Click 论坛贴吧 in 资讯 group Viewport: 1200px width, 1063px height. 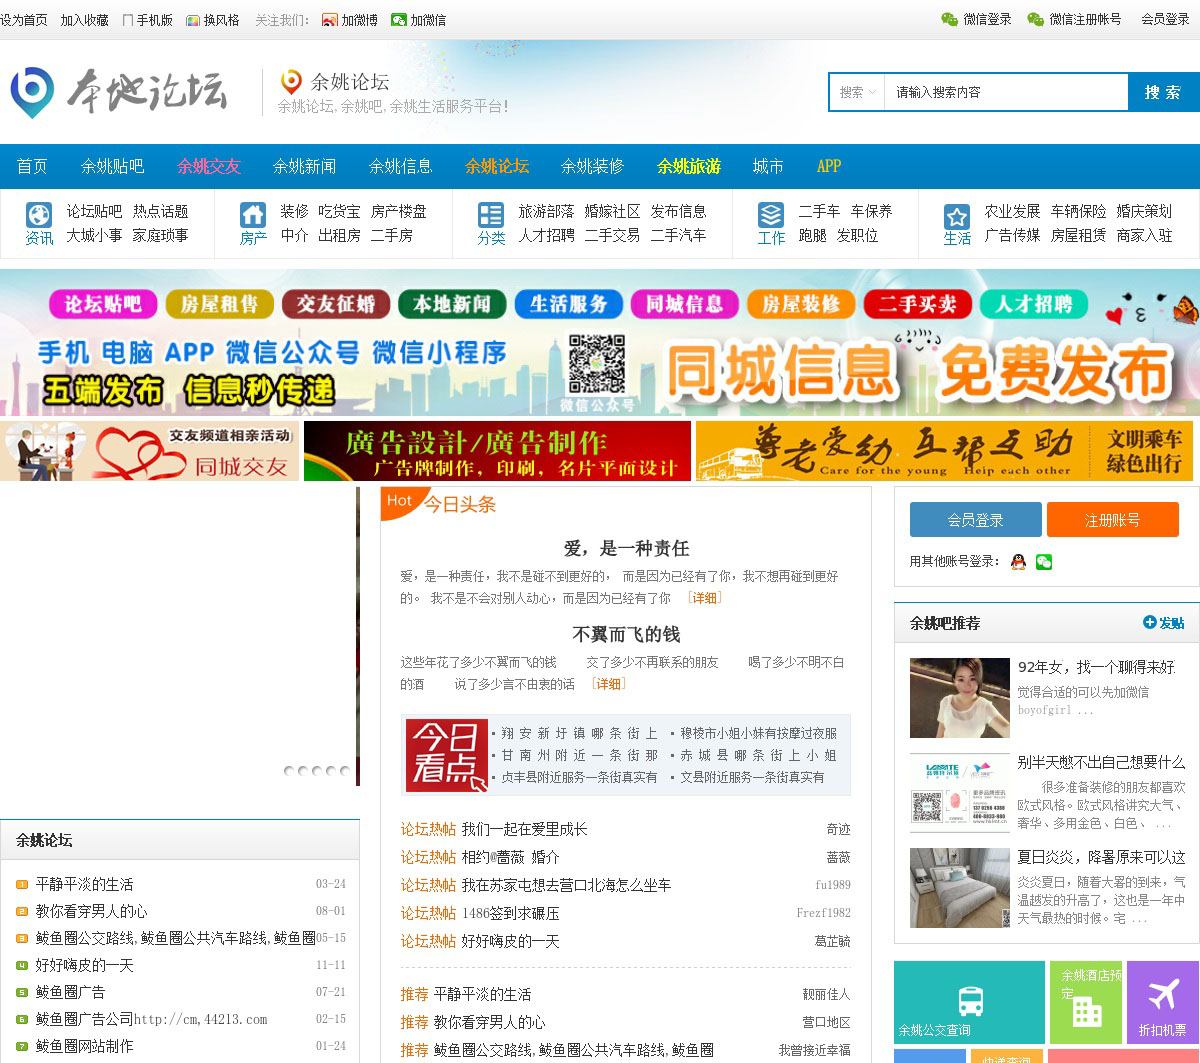(94, 211)
